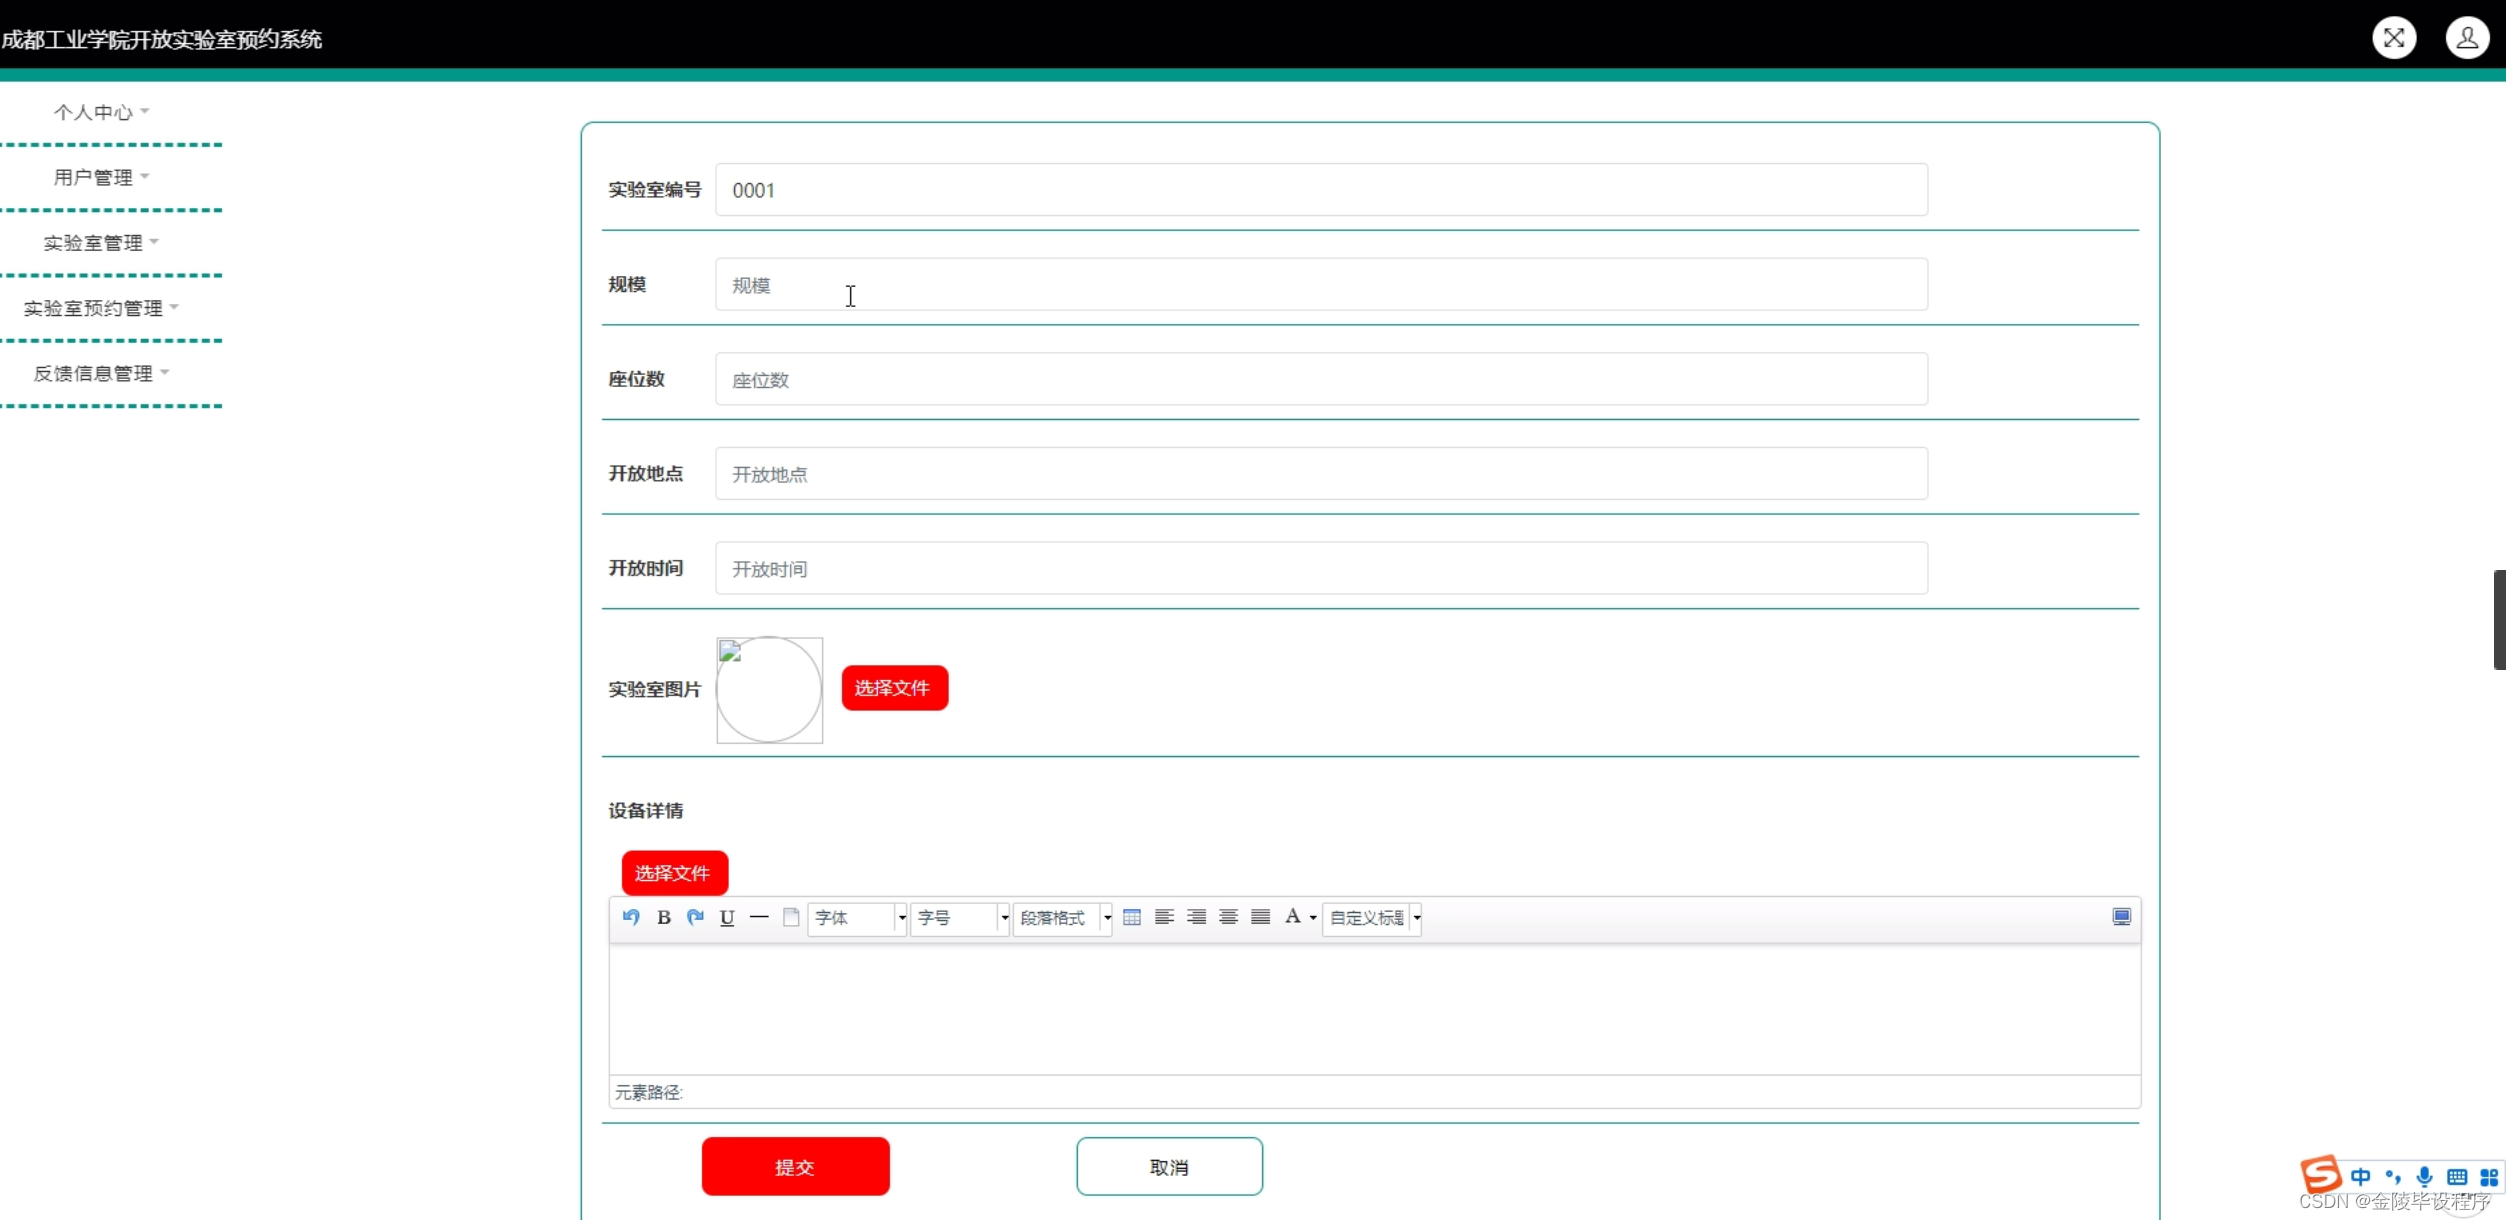Open fullscreen mode via the editor's screen icon
Viewport: 2506px width, 1220px height.
coord(2122,916)
